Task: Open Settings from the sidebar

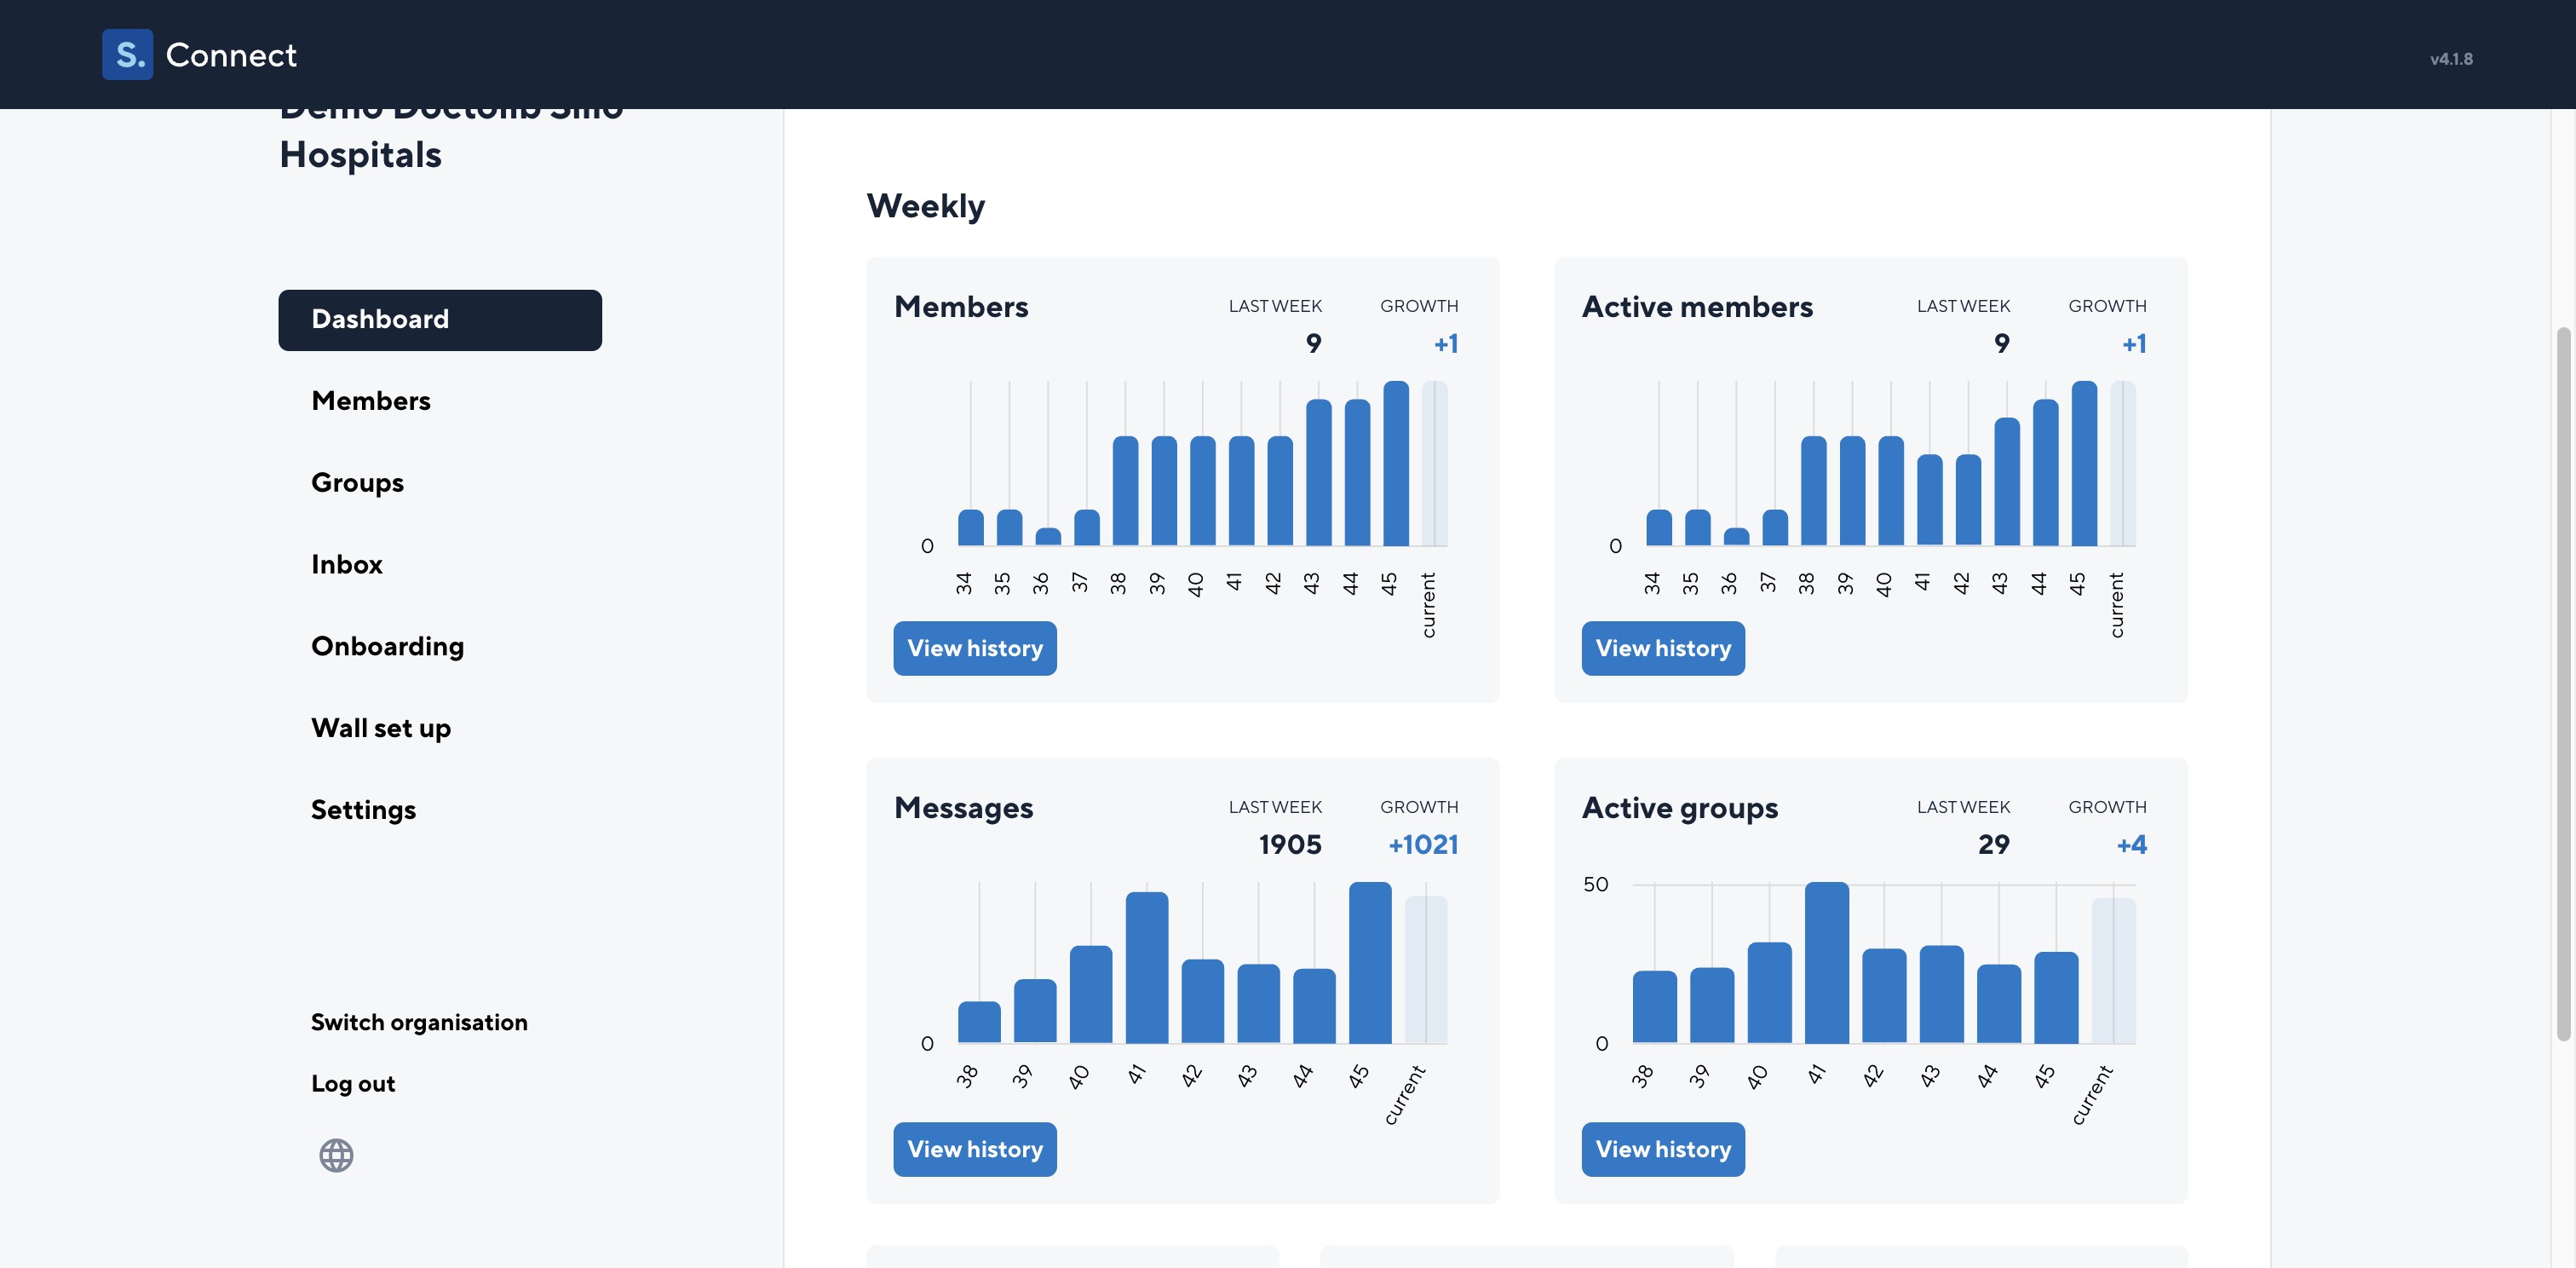Action: click(x=363, y=810)
